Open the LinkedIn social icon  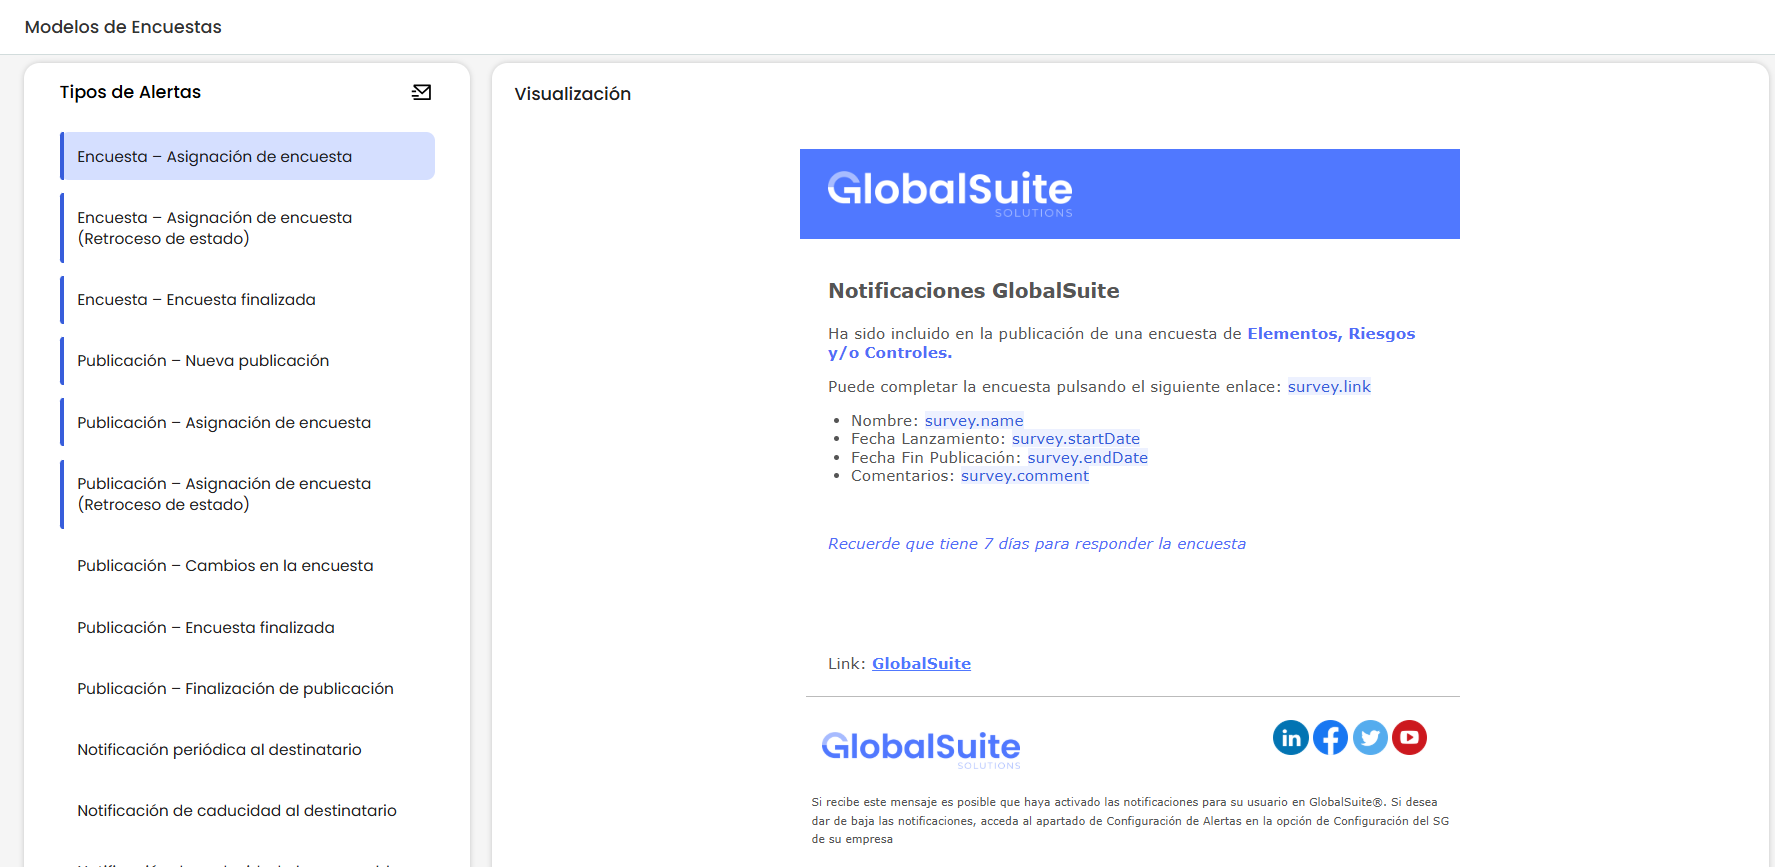pos(1290,738)
